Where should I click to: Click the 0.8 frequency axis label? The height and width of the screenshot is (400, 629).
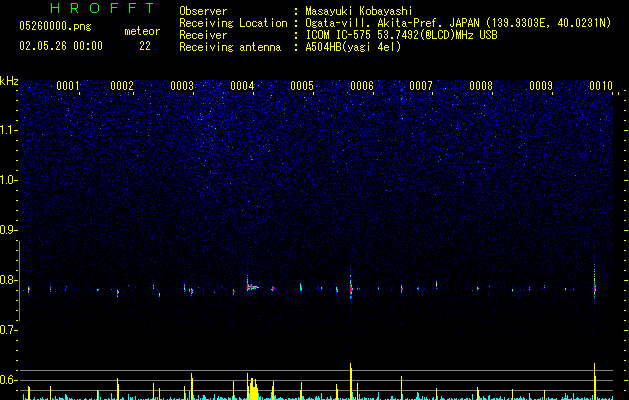(x=8, y=280)
